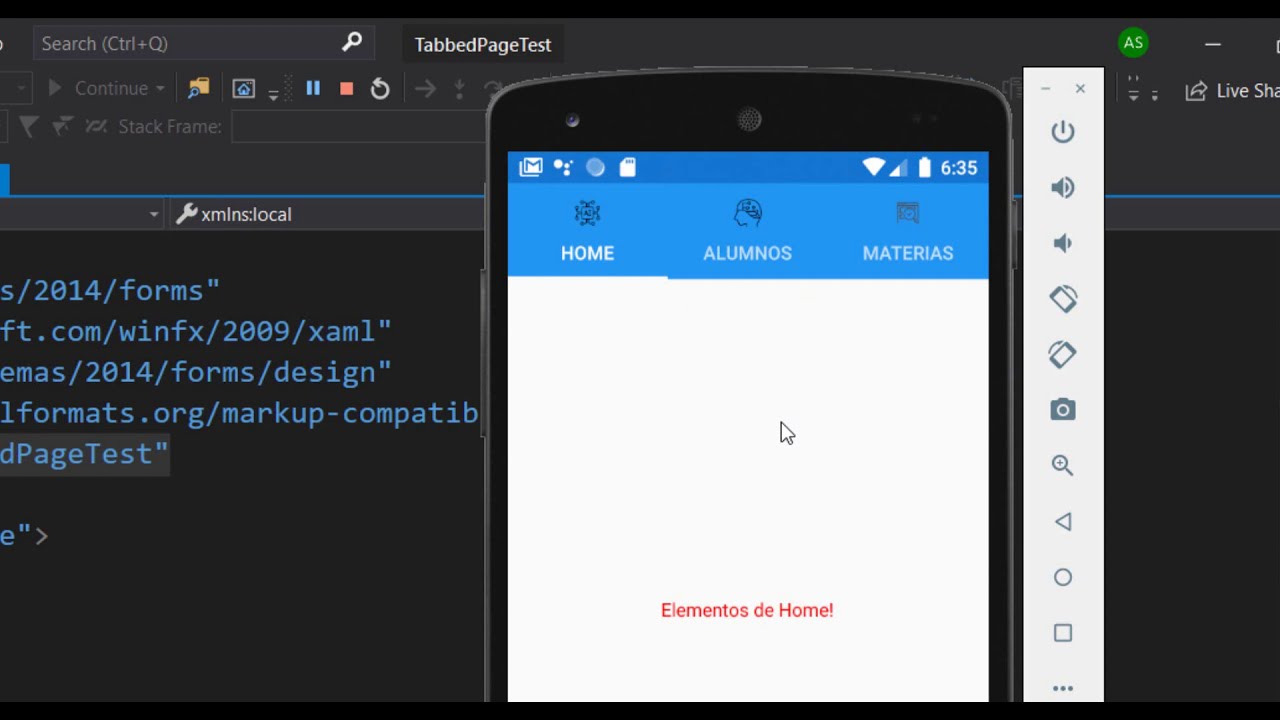Click the 6:35 clock in the Android status bar
Screen dimensions: 1280x720
[959, 168]
